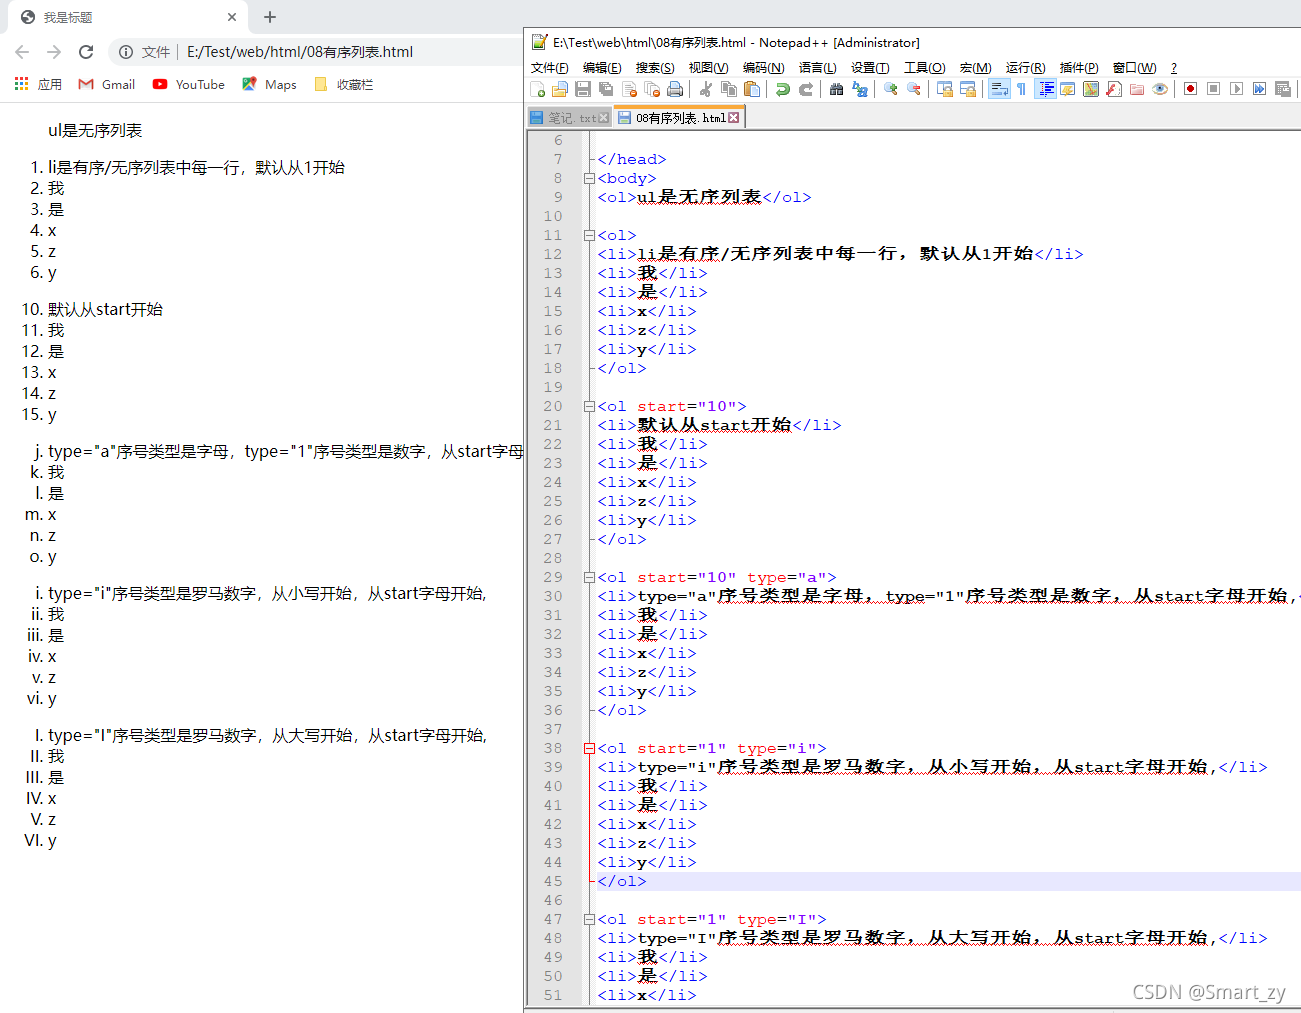The width and height of the screenshot is (1301, 1013).
Task: Open the YouTube bookmark
Action: [x=189, y=85]
